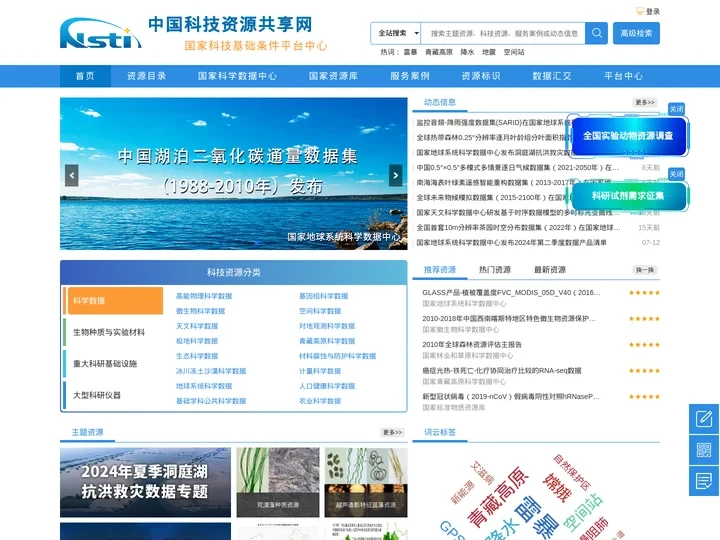Open the NSTI logo home link
Screen dimensions: 720x540
point(101,34)
